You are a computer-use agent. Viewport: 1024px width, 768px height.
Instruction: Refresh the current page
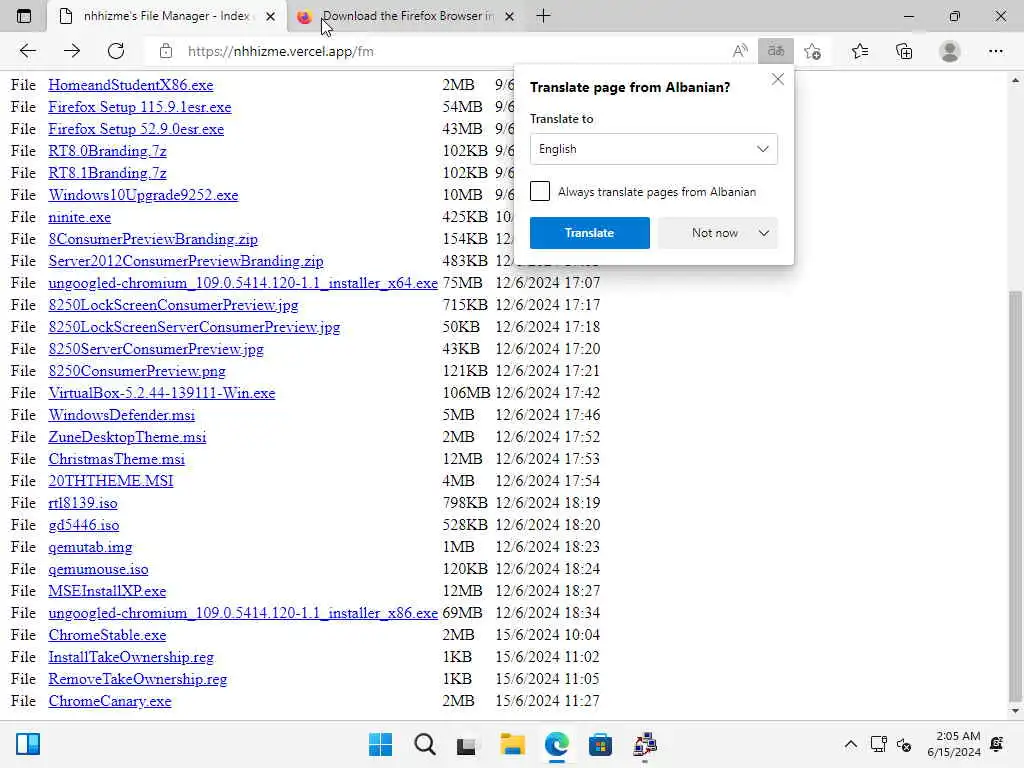coord(116,51)
